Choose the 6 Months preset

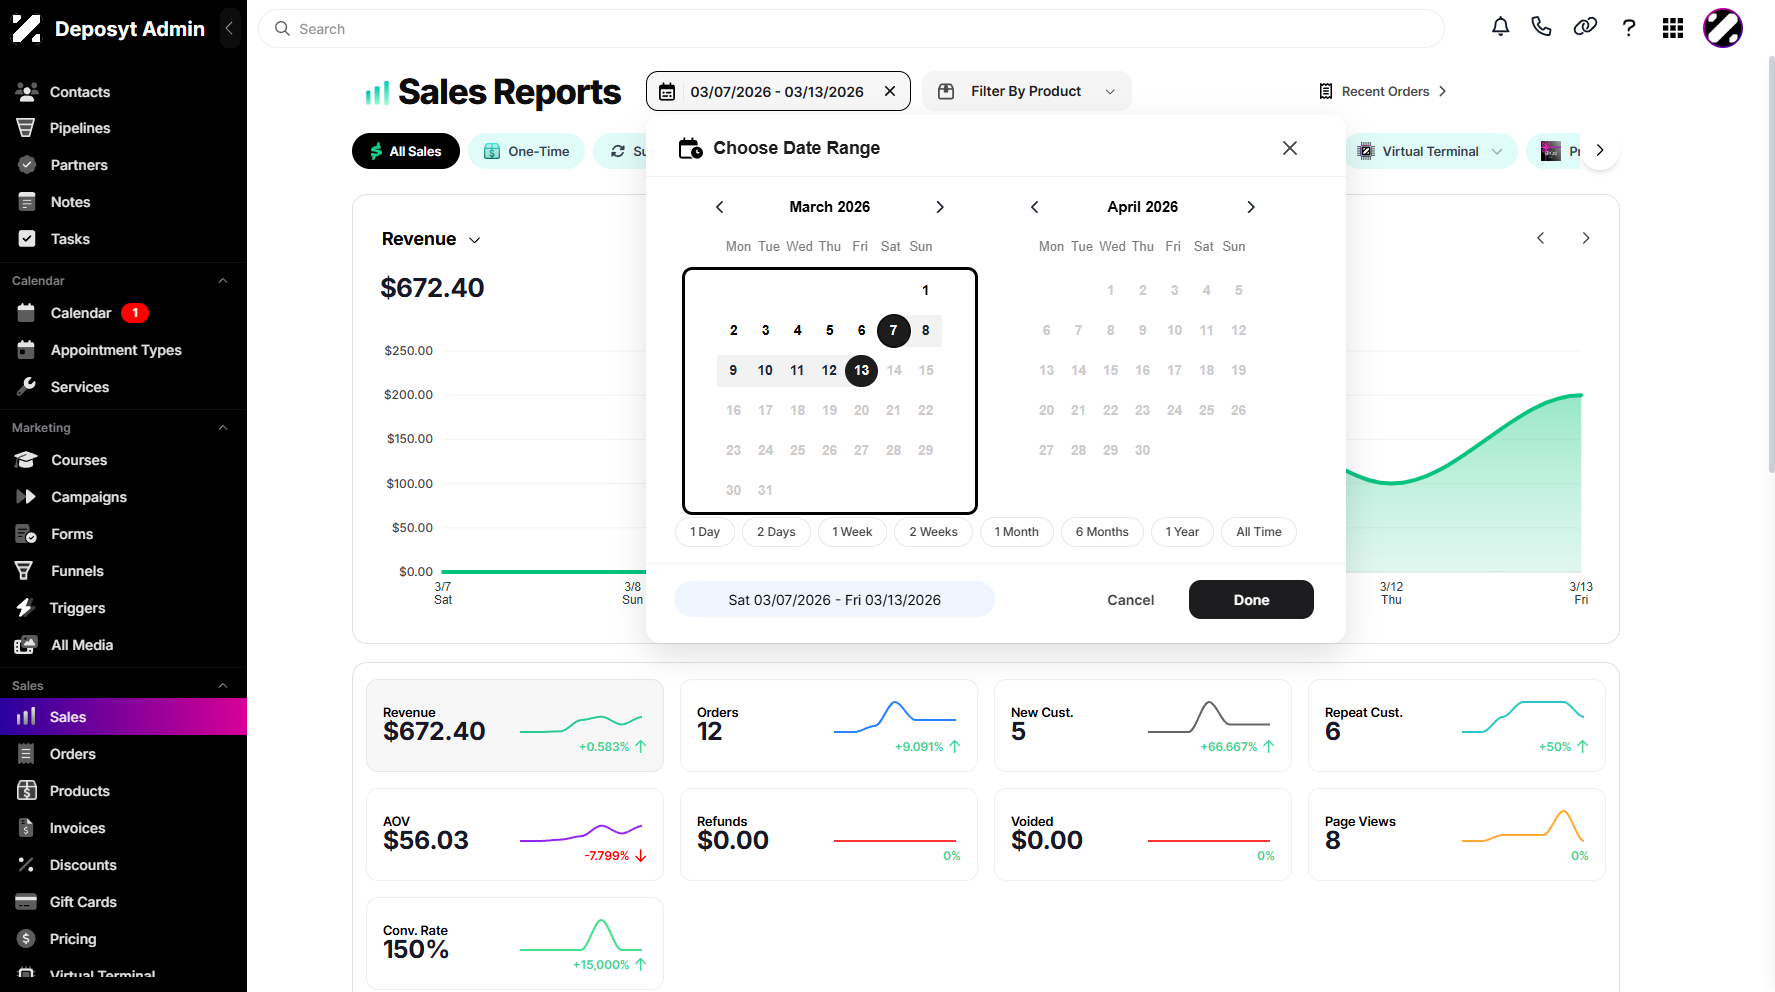click(1102, 532)
